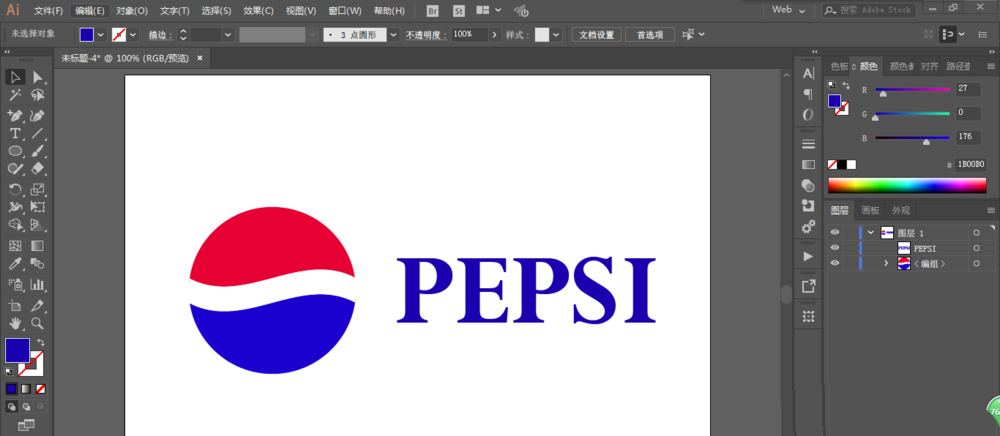Switch to the 色板 tab

tap(839, 66)
